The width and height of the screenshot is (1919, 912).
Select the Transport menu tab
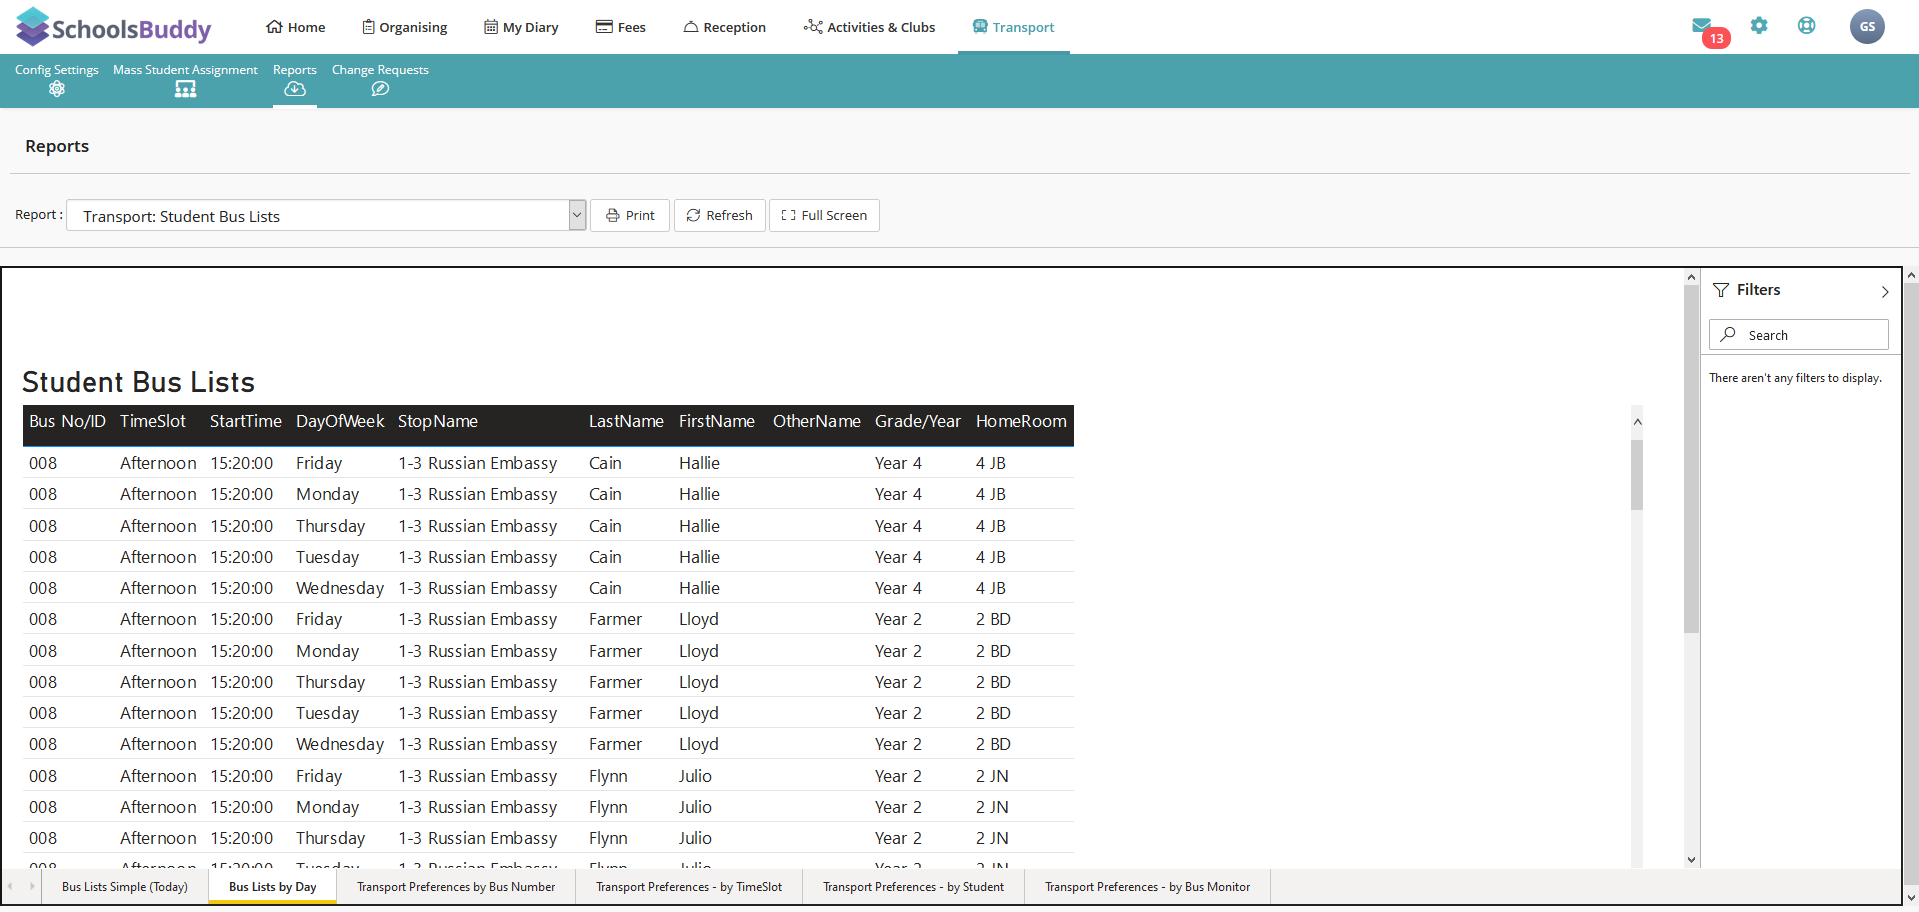(1014, 27)
